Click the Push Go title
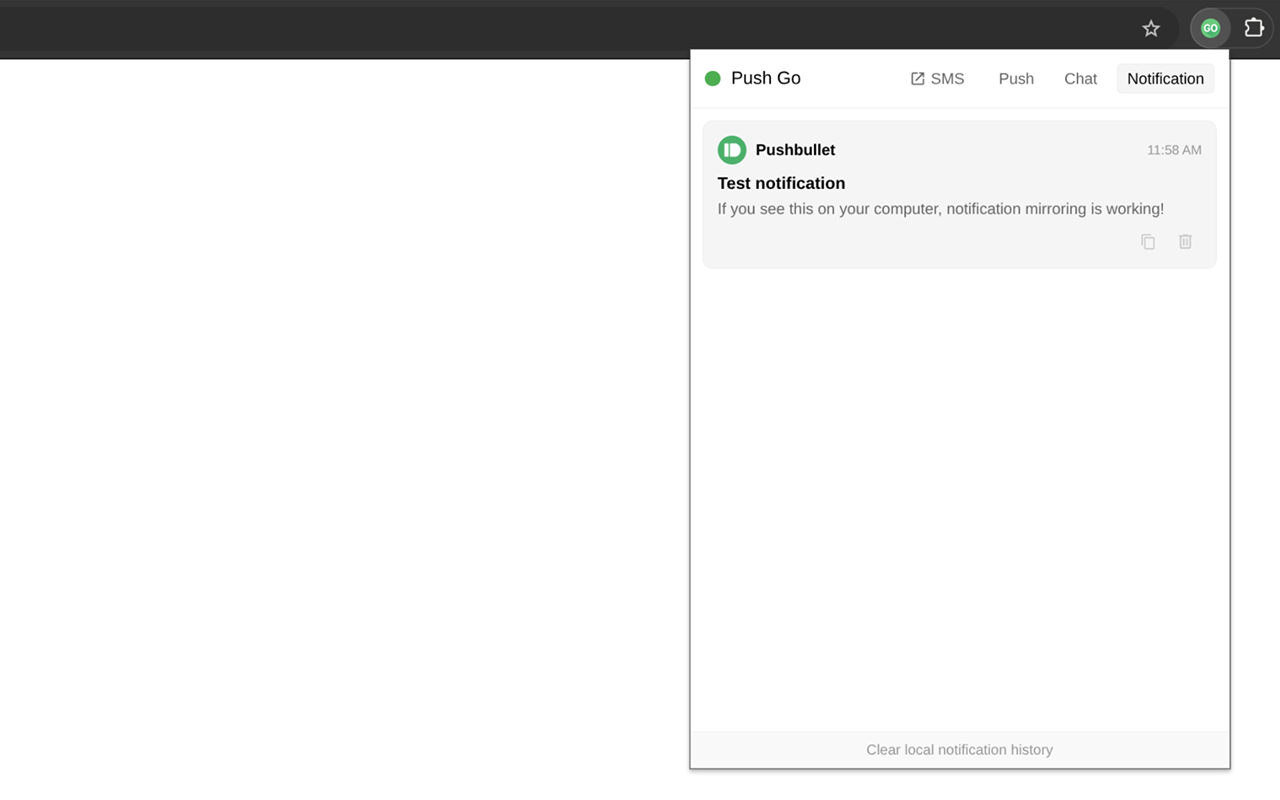Viewport: 1280px width, 800px height. coord(766,78)
